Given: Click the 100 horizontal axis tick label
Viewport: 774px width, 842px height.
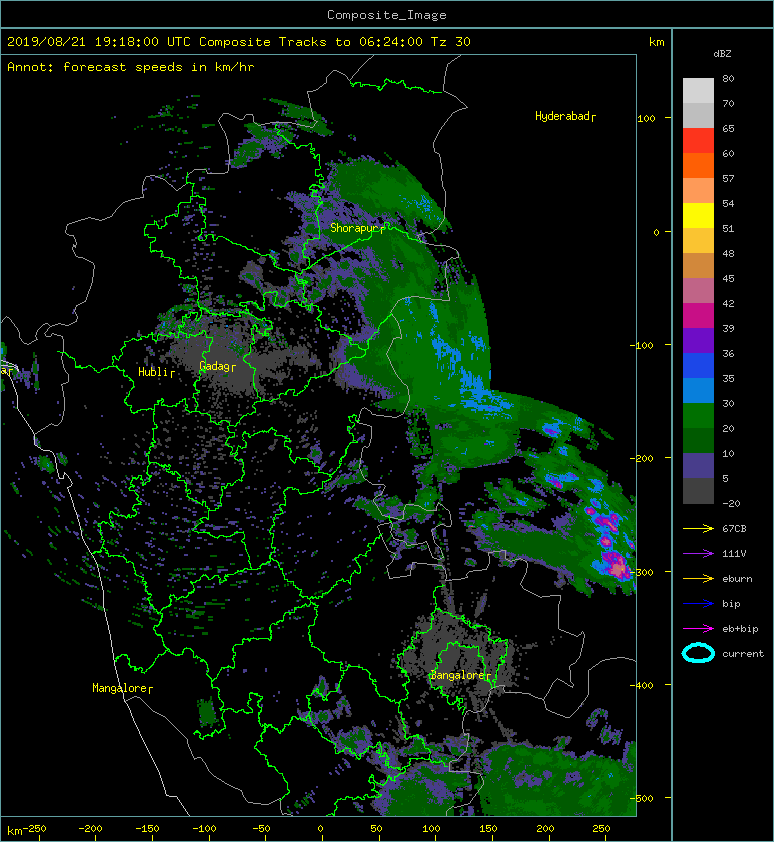Looking at the screenshot, I should tap(431, 829).
